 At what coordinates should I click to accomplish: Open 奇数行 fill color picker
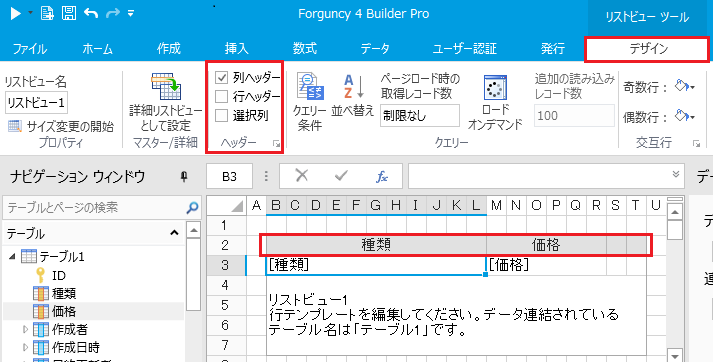click(x=684, y=86)
